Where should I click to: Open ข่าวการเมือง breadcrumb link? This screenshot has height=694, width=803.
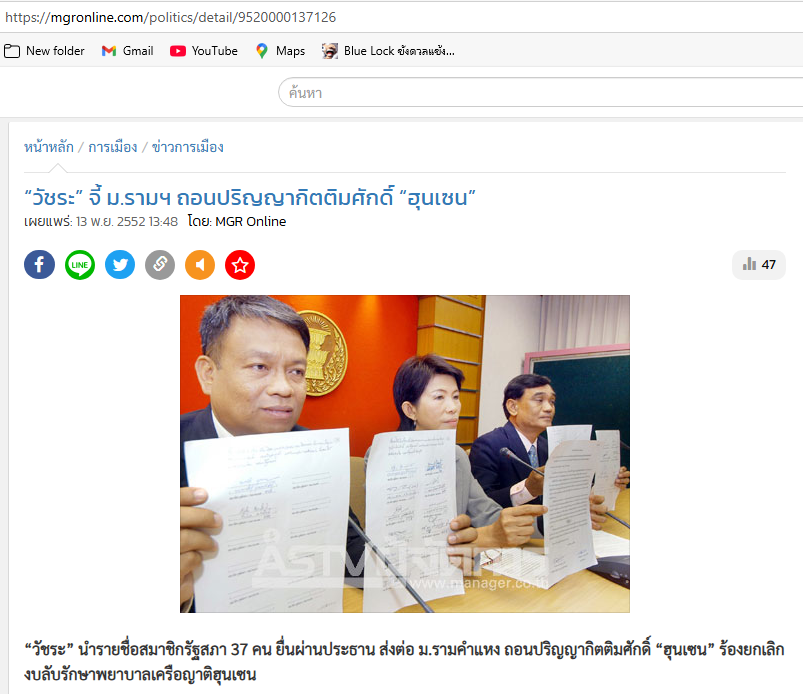[x=187, y=147]
